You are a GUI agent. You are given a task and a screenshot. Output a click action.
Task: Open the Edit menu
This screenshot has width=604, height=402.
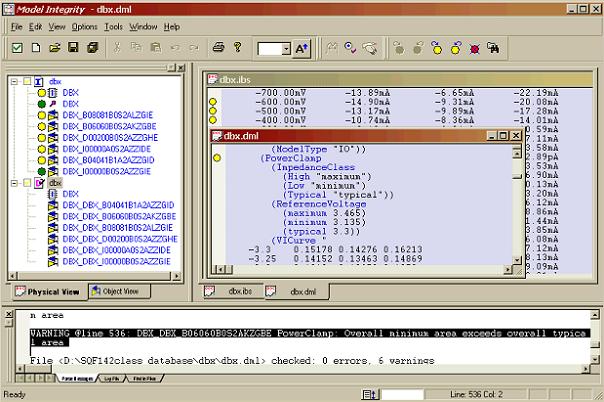coord(35,27)
